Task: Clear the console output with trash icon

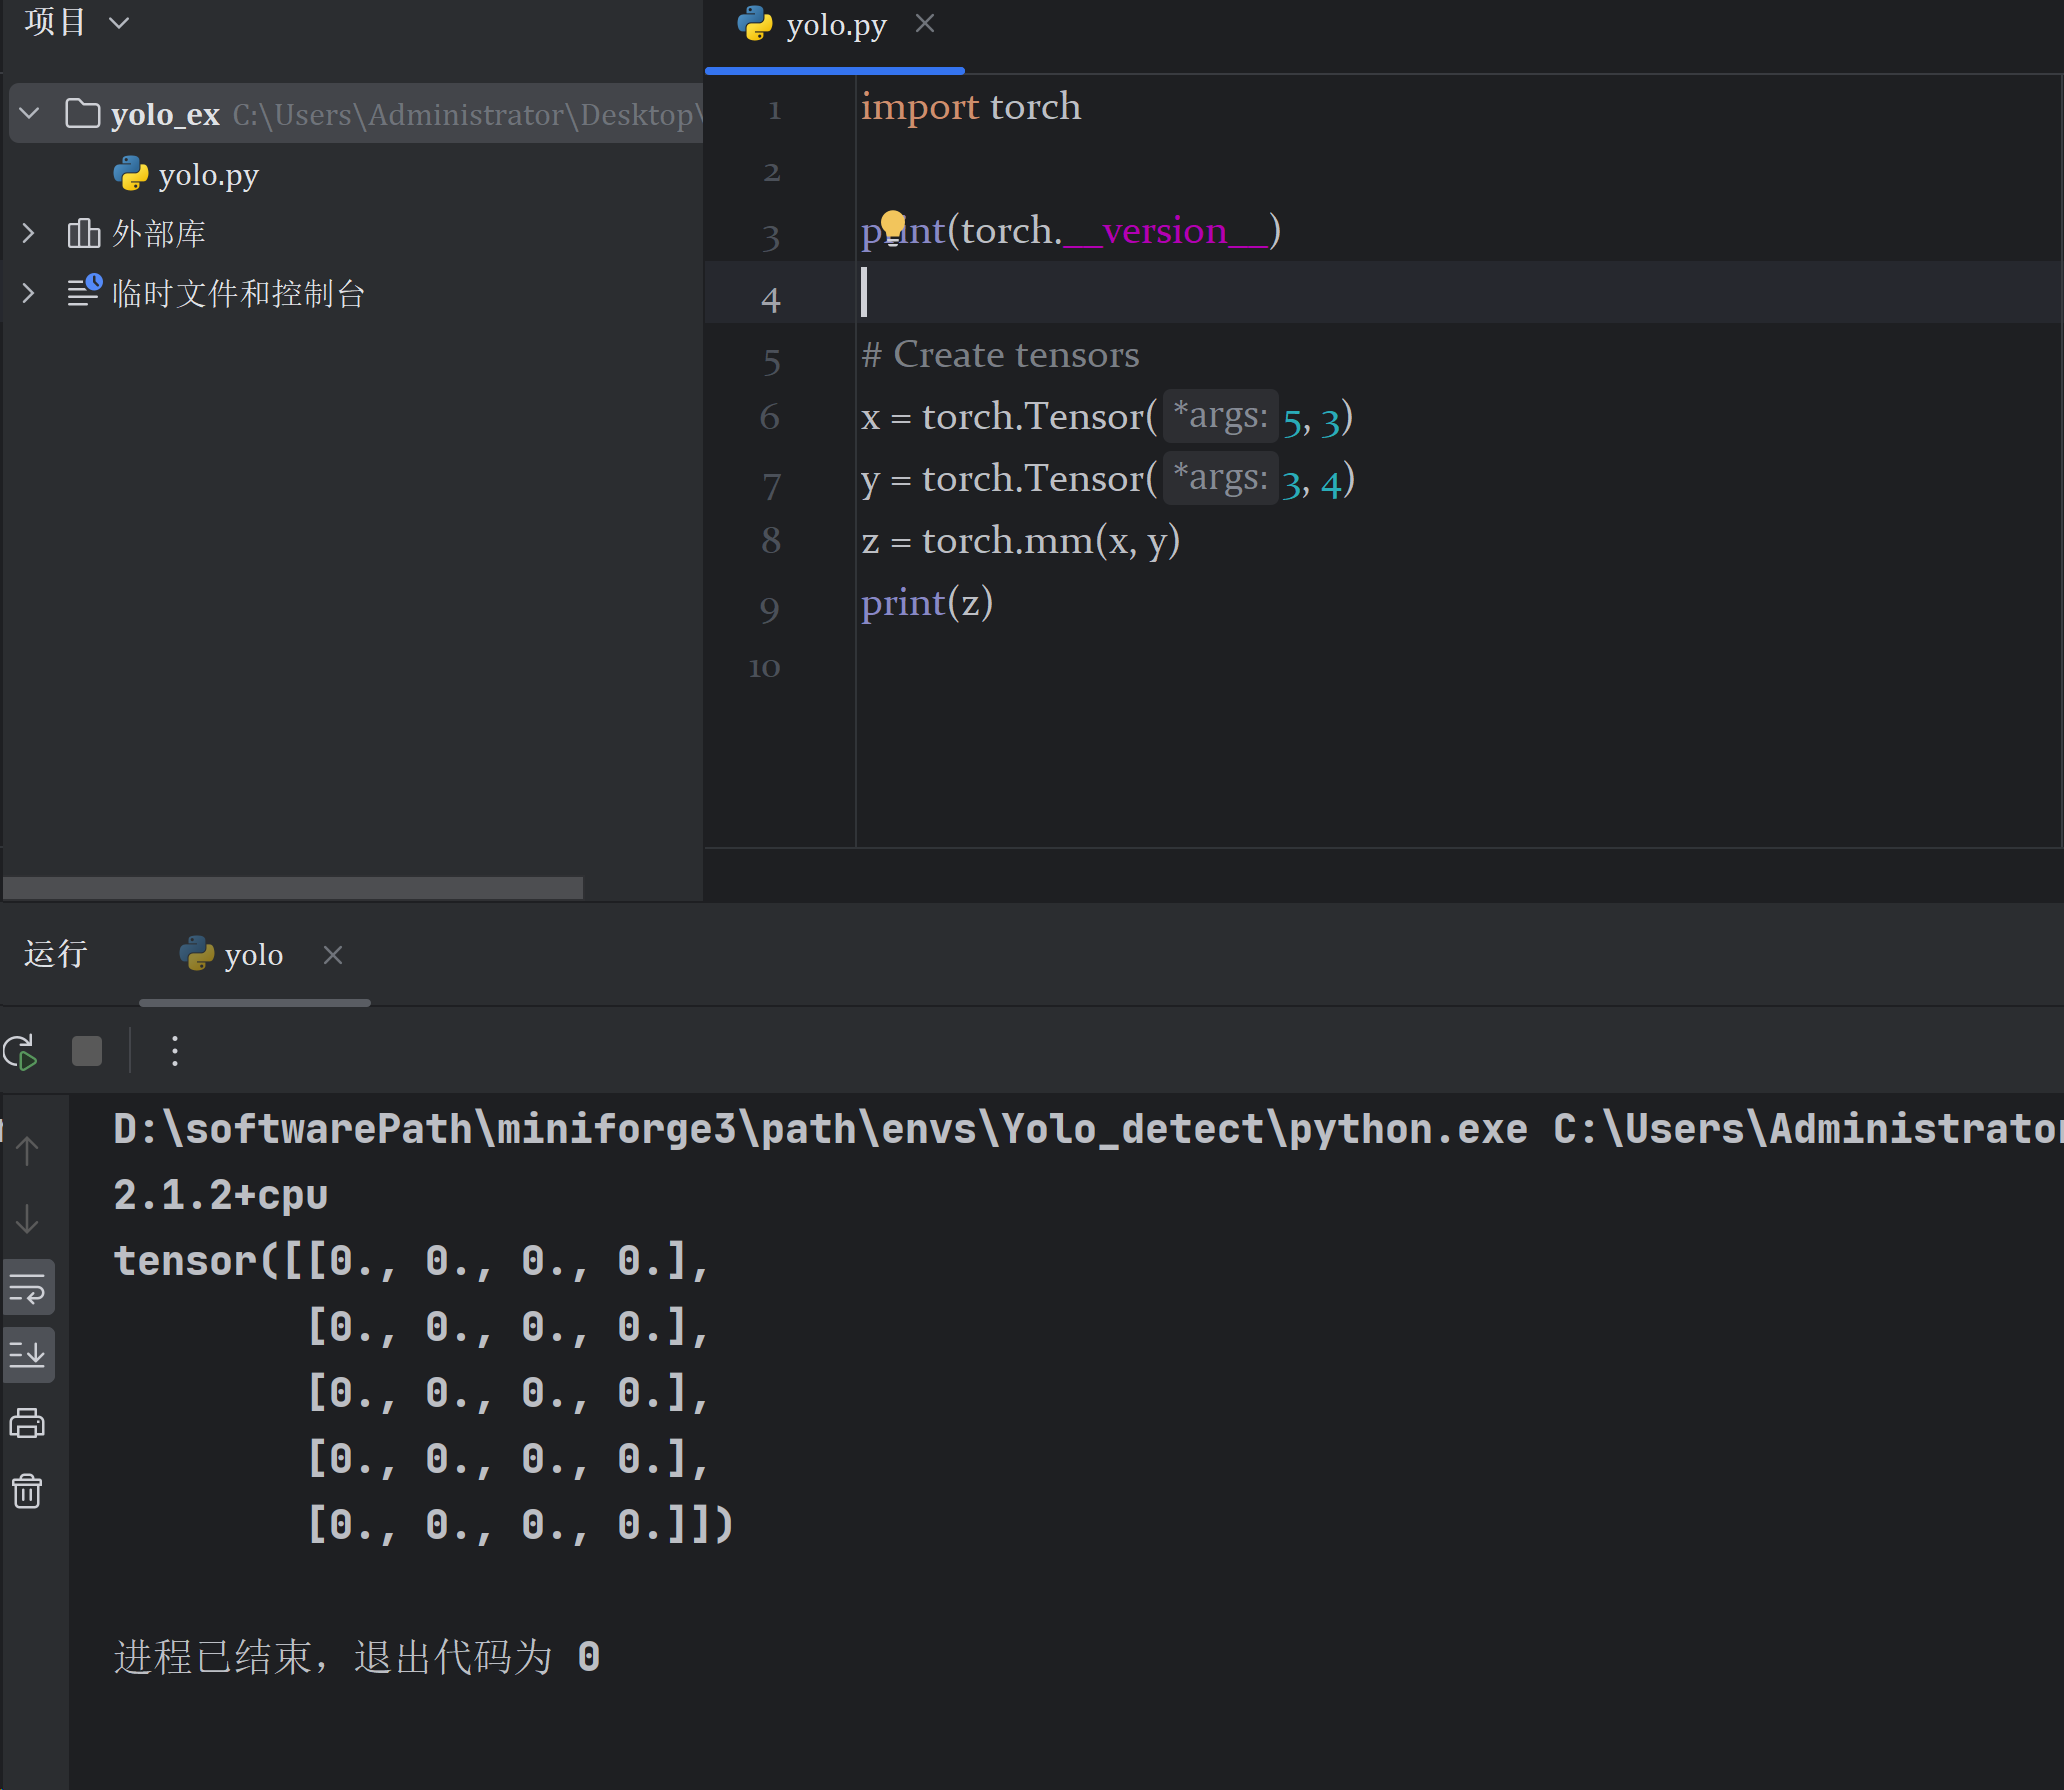Action: pos(27,1491)
